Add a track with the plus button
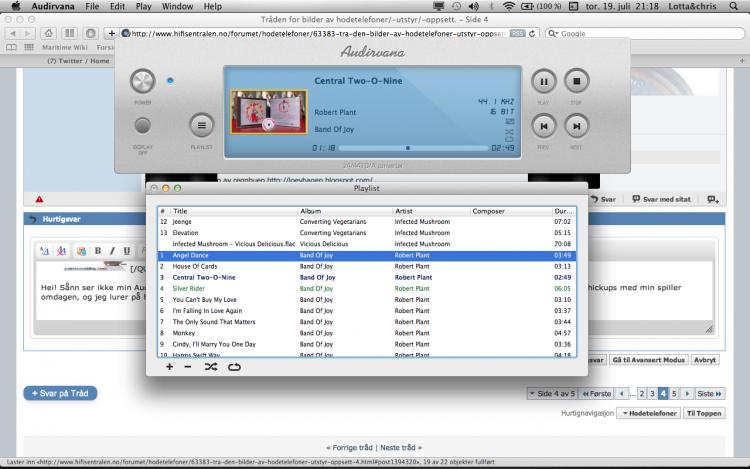 click(x=169, y=367)
